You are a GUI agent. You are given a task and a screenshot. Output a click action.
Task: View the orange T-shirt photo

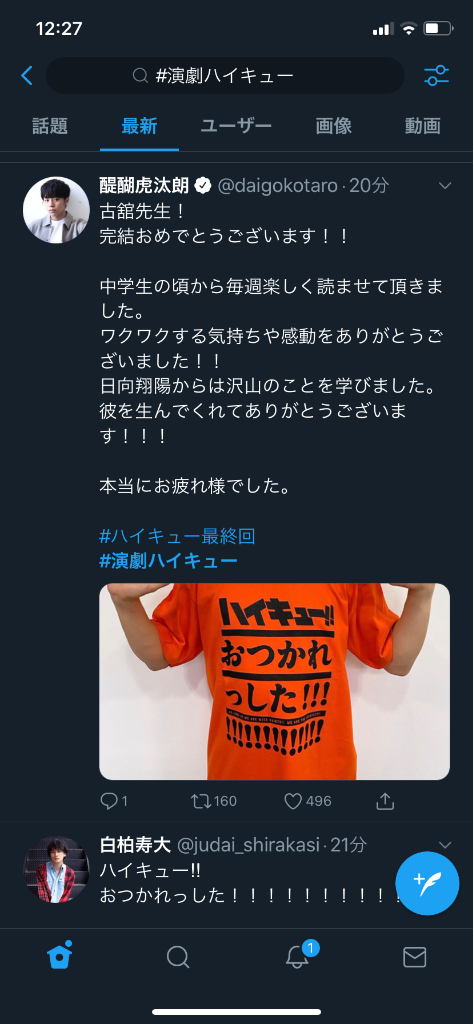tap(274, 681)
